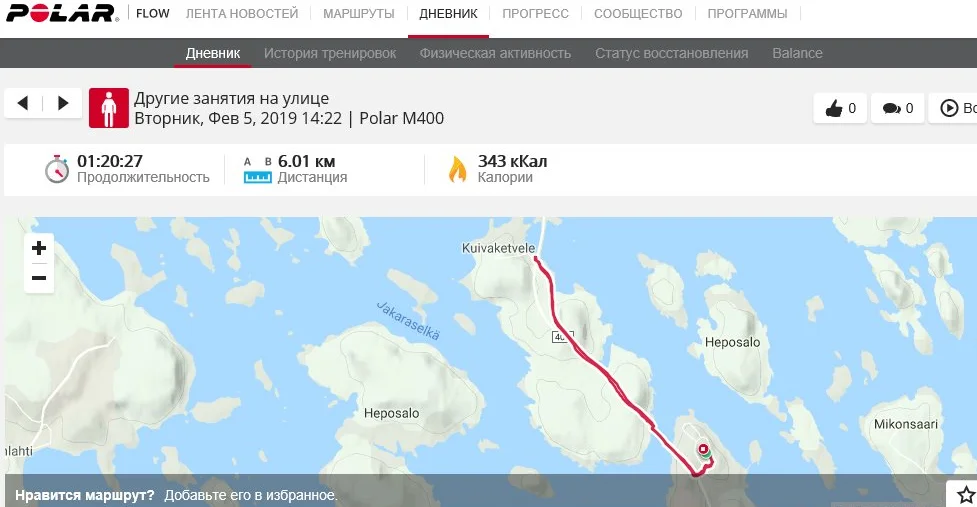Select the ПРОГРЕСС menu item
Screen dimensions: 977x507
[x=535, y=14]
